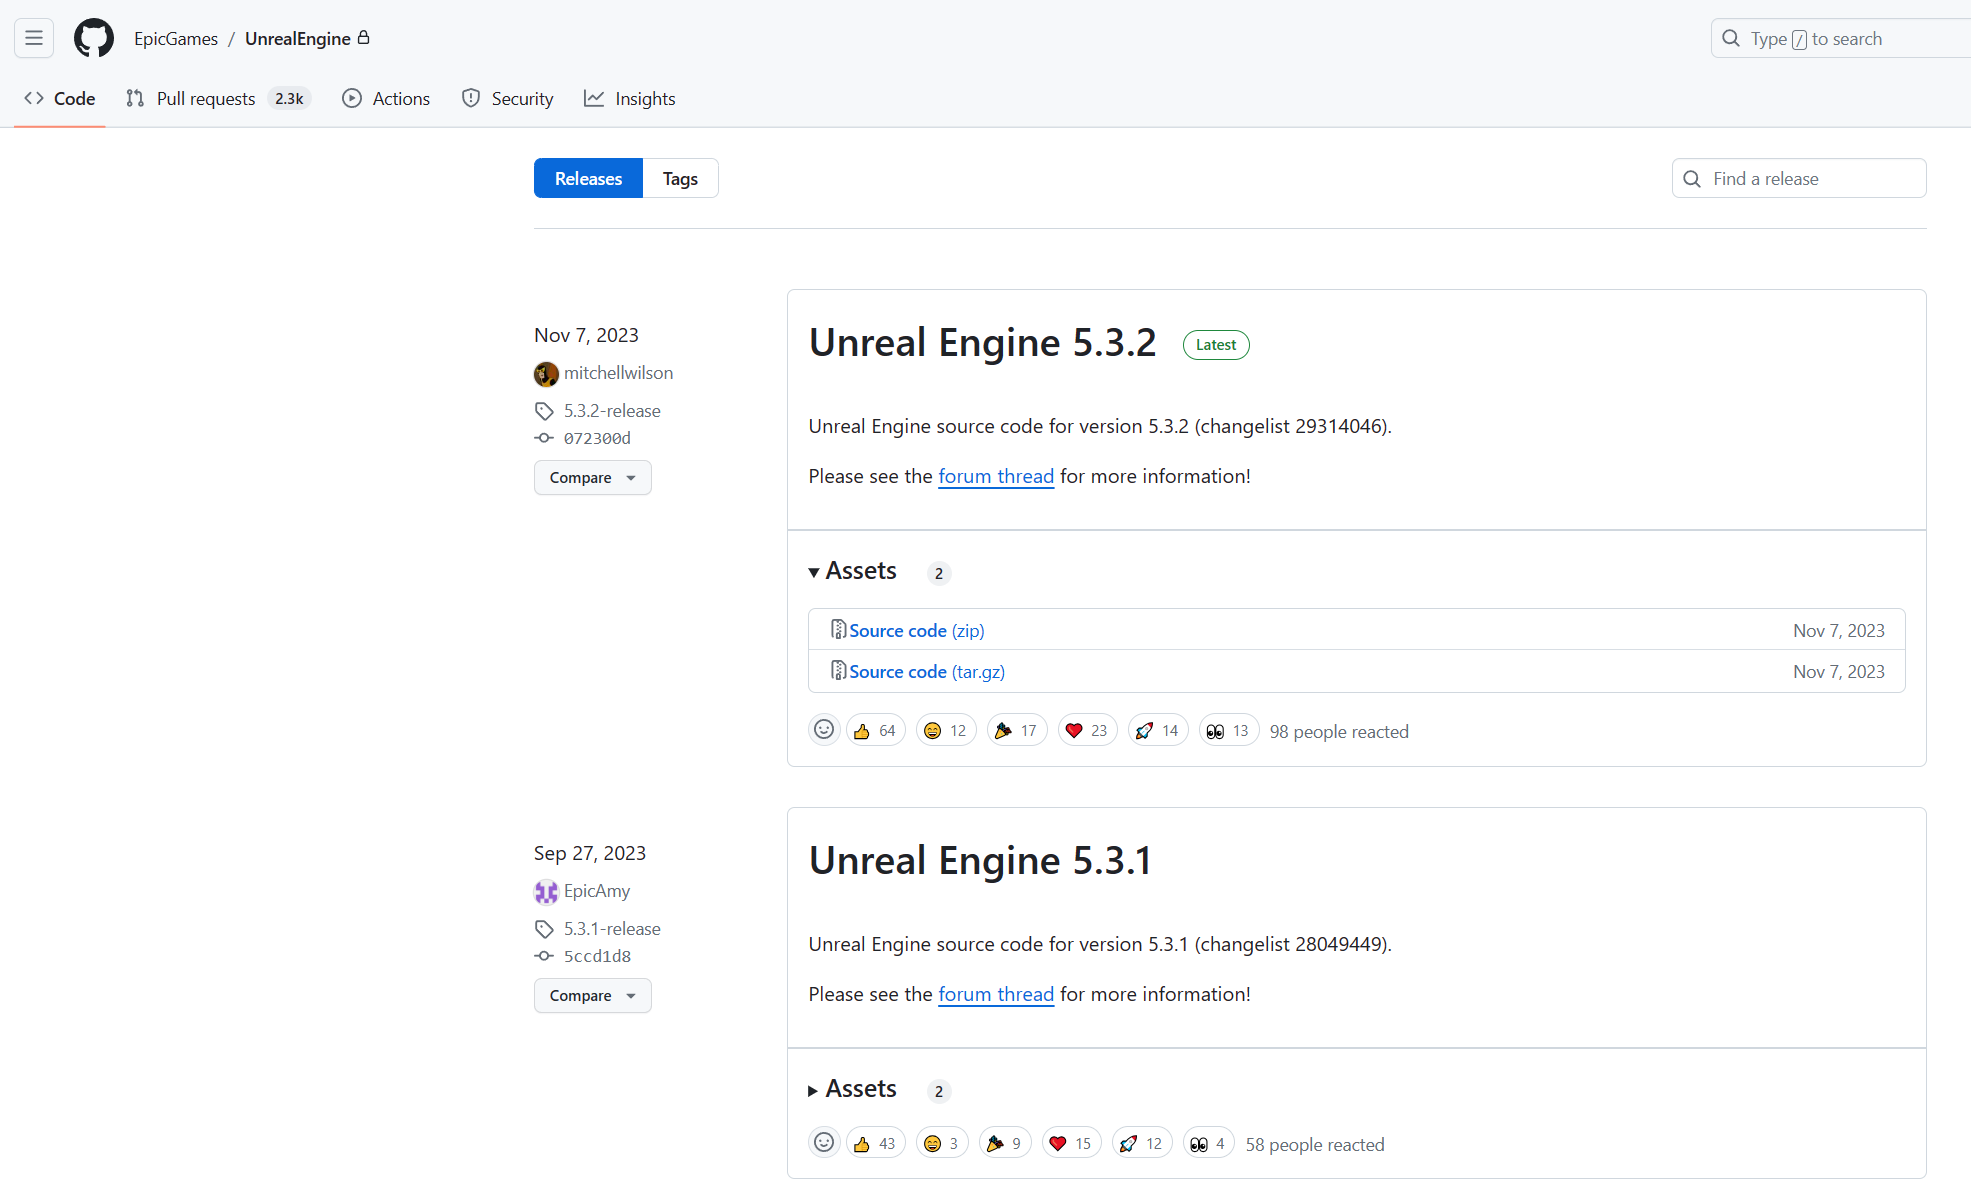Open the EpicAmy user profile
Image resolution: width=1971 pixels, height=1201 pixels.
pyautogui.click(x=597, y=891)
